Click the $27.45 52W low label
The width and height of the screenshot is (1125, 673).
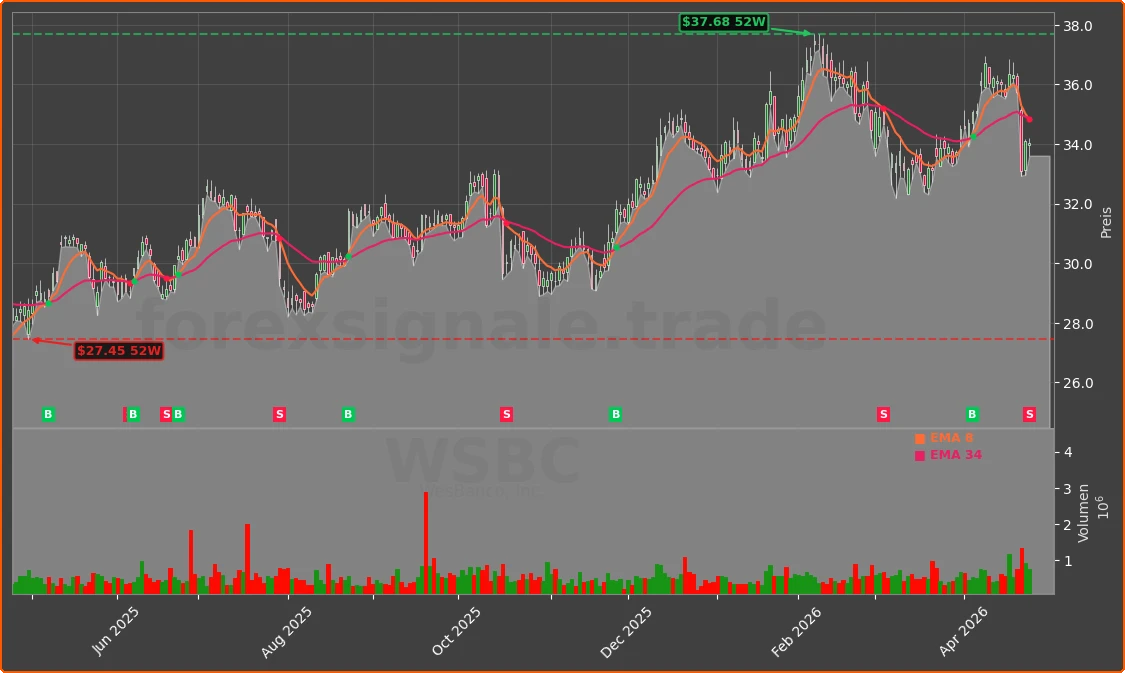[x=119, y=351]
